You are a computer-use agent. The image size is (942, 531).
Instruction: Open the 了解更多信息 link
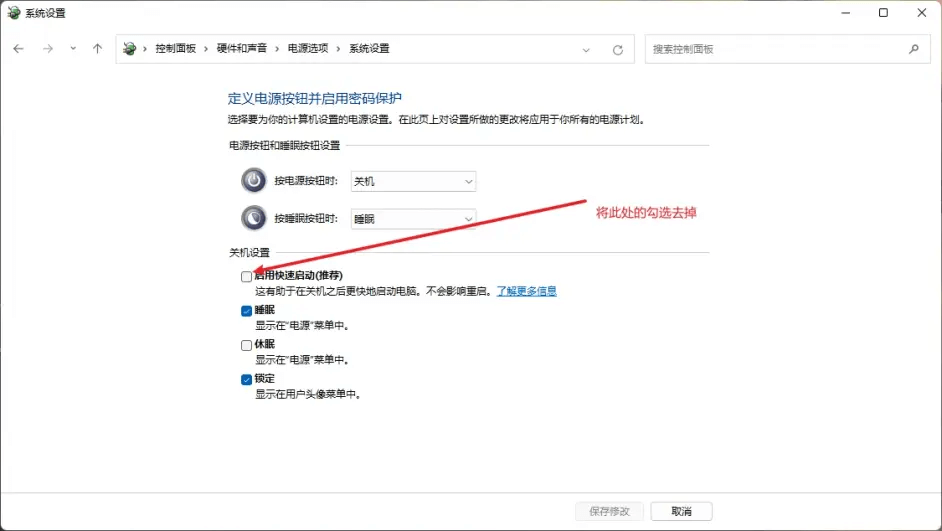[526, 291]
